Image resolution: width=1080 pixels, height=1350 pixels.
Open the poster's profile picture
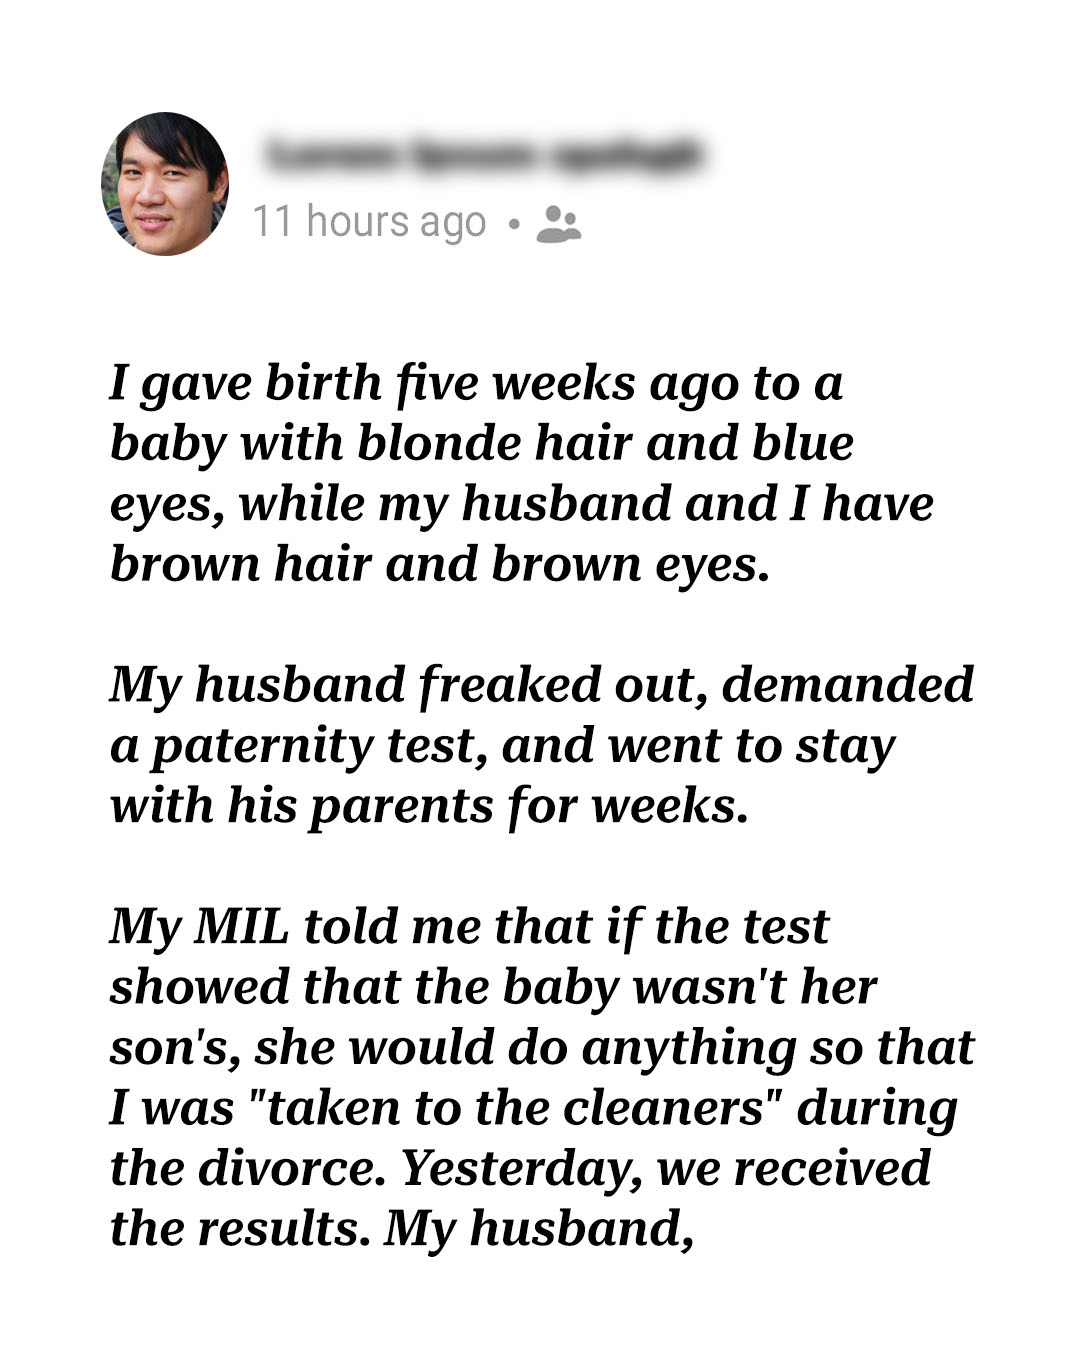(x=165, y=184)
